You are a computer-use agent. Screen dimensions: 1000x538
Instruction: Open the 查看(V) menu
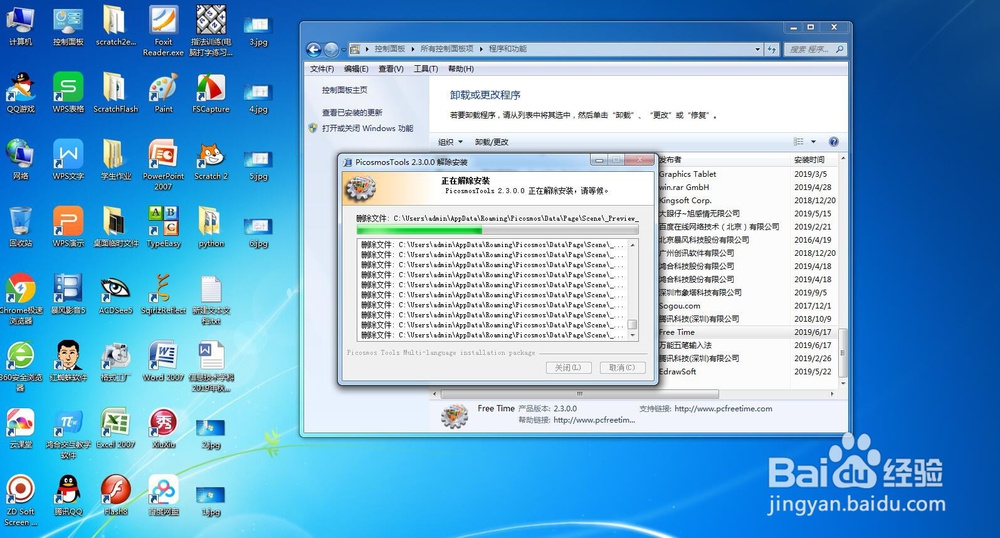click(x=390, y=69)
